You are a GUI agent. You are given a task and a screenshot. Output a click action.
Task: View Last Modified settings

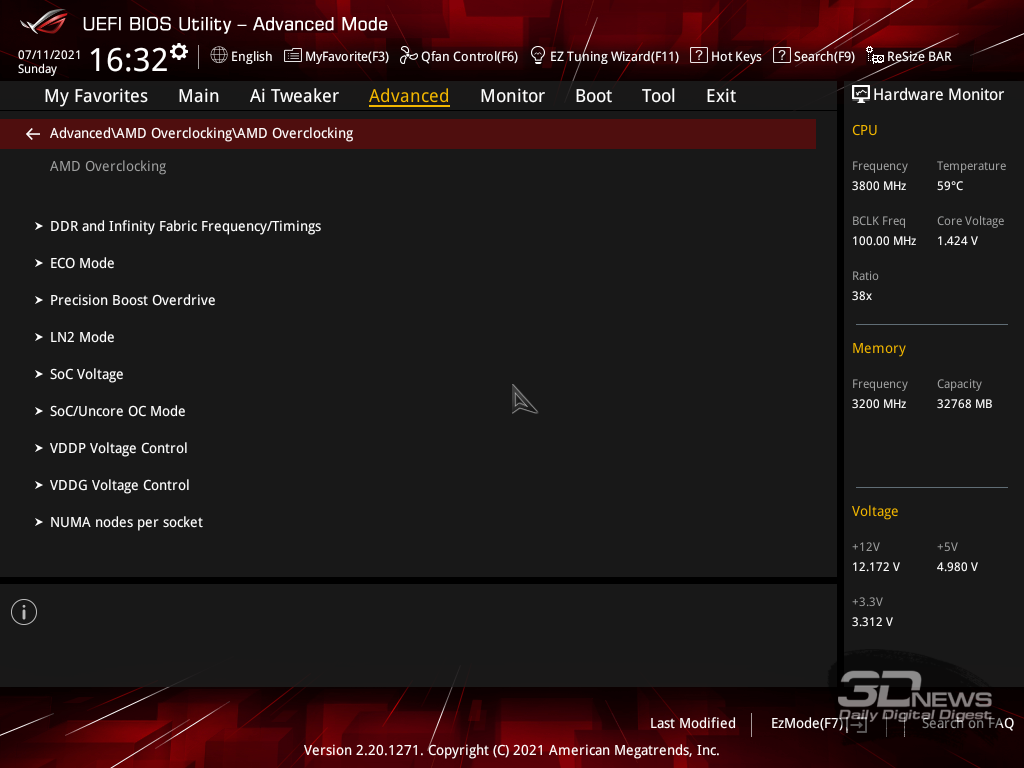click(x=692, y=723)
